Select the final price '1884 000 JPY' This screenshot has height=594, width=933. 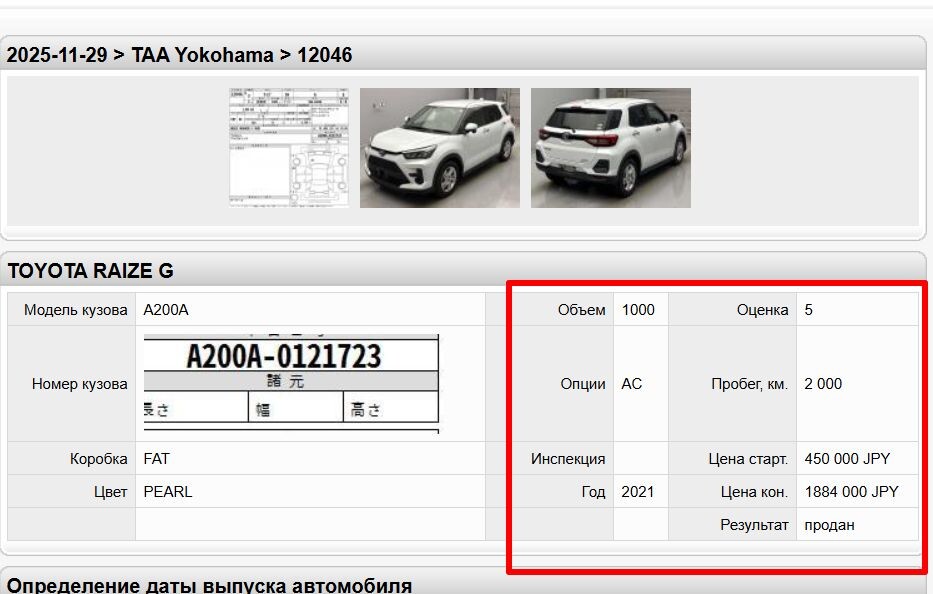[x=851, y=492]
